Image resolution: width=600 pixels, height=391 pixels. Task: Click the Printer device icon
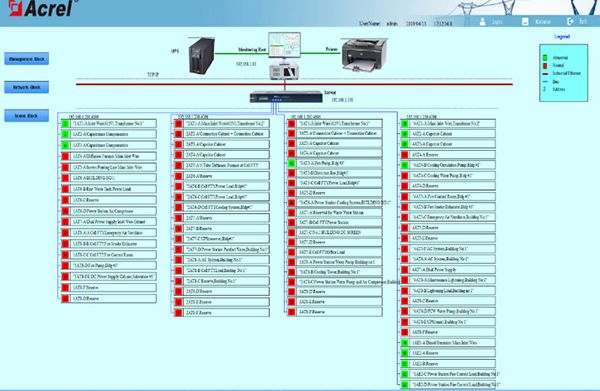point(364,55)
